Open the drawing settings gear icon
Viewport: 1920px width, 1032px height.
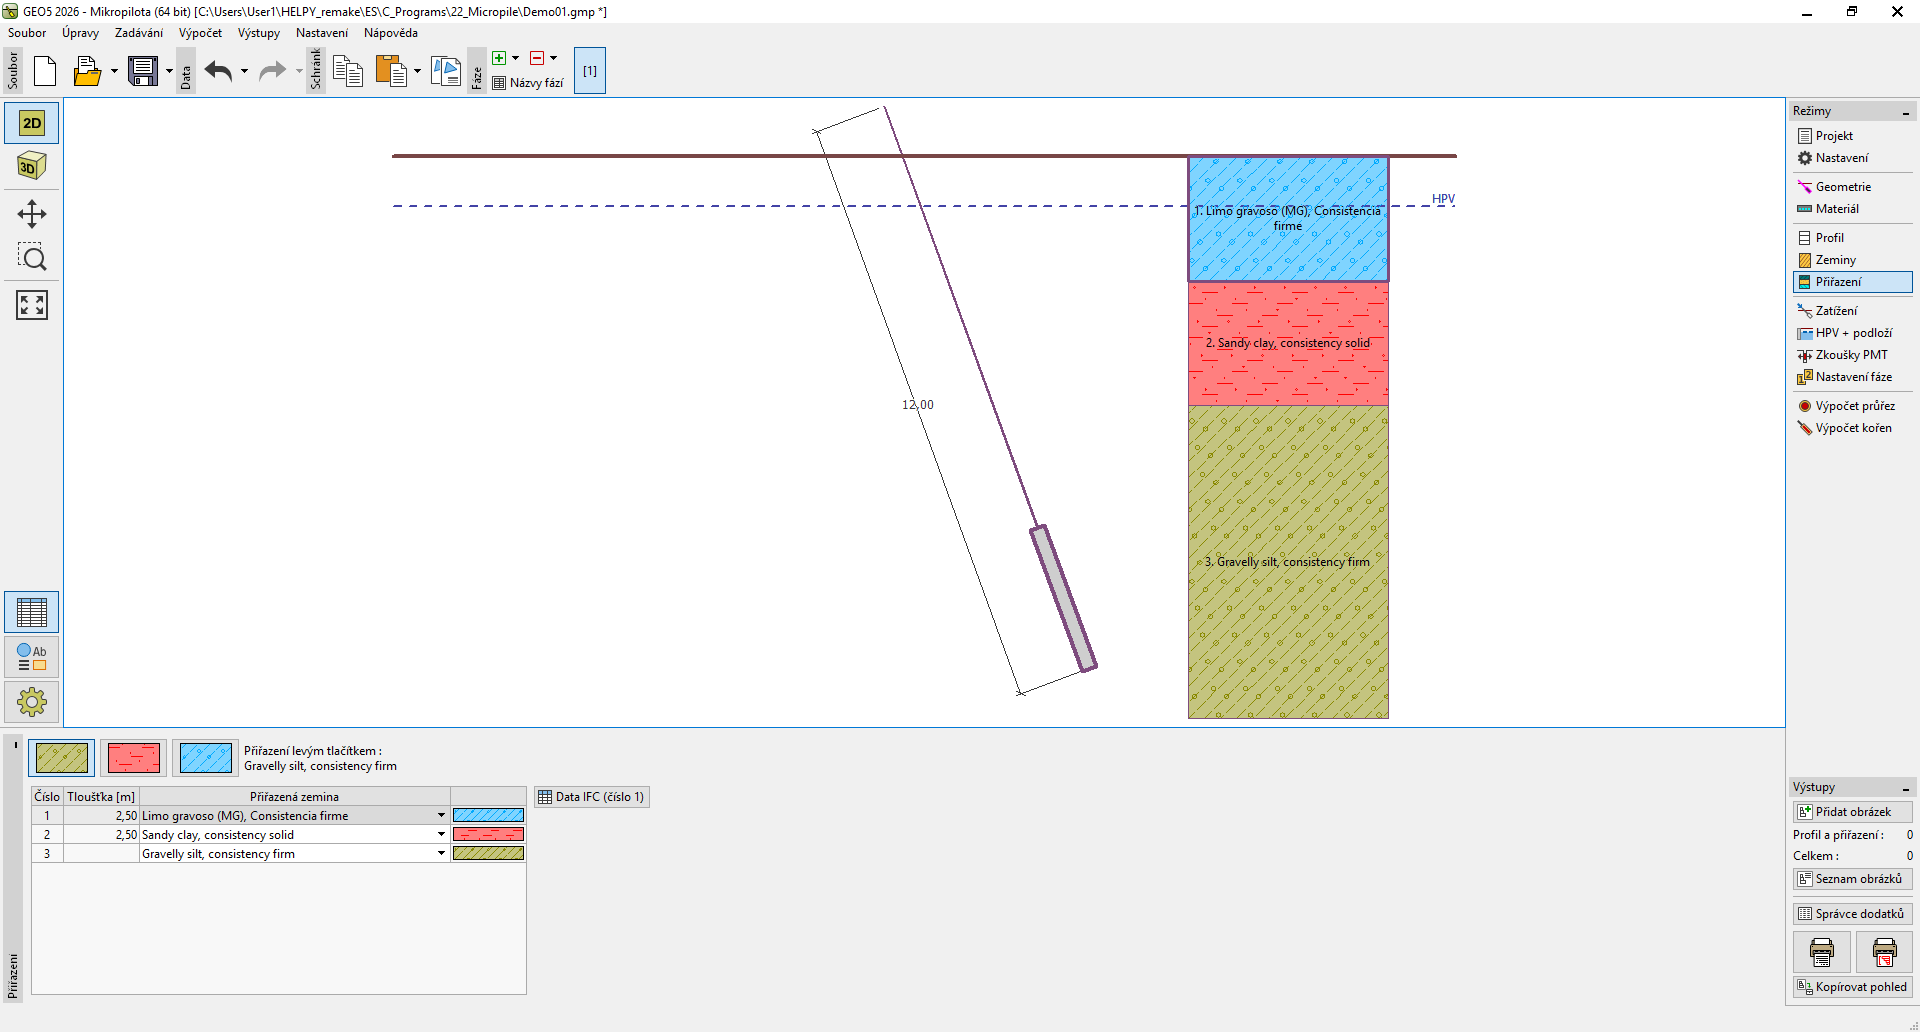[x=32, y=702]
